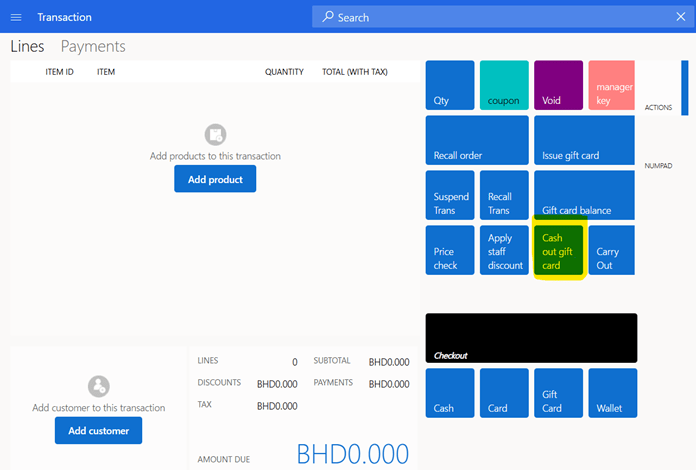This screenshot has height=470, width=696.
Task: Check Gift card balance tile
Action: (584, 195)
